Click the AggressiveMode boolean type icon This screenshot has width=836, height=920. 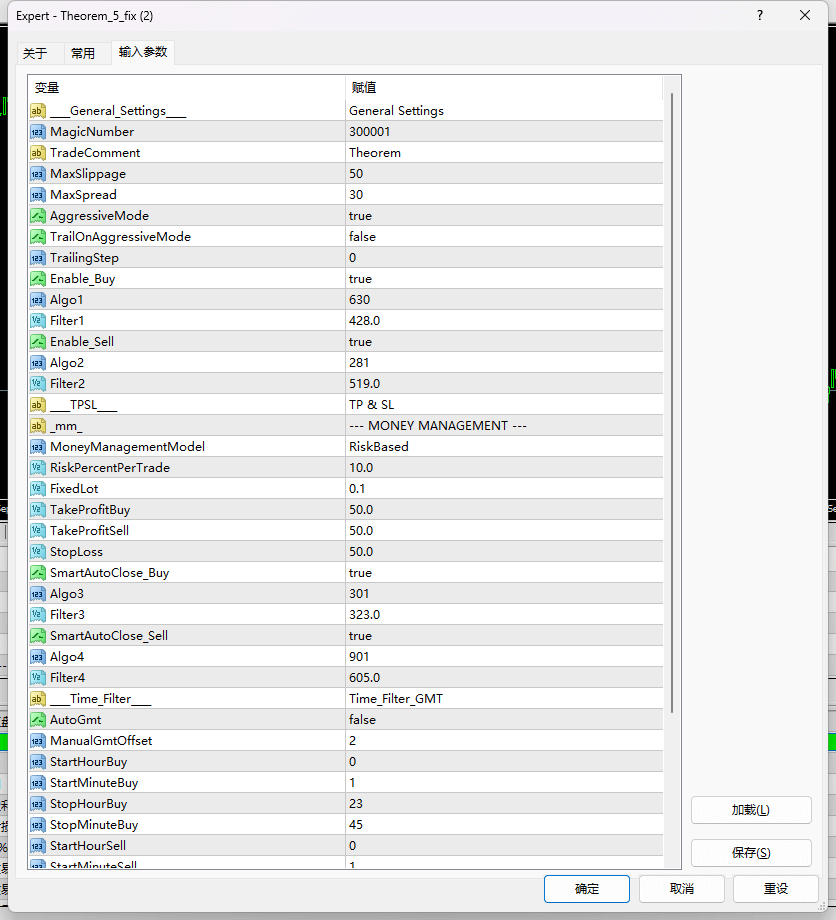(38, 216)
